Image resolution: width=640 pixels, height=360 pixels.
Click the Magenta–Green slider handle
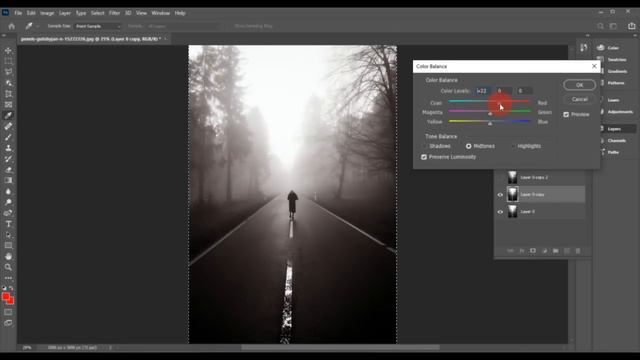pyautogui.click(x=490, y=114)
